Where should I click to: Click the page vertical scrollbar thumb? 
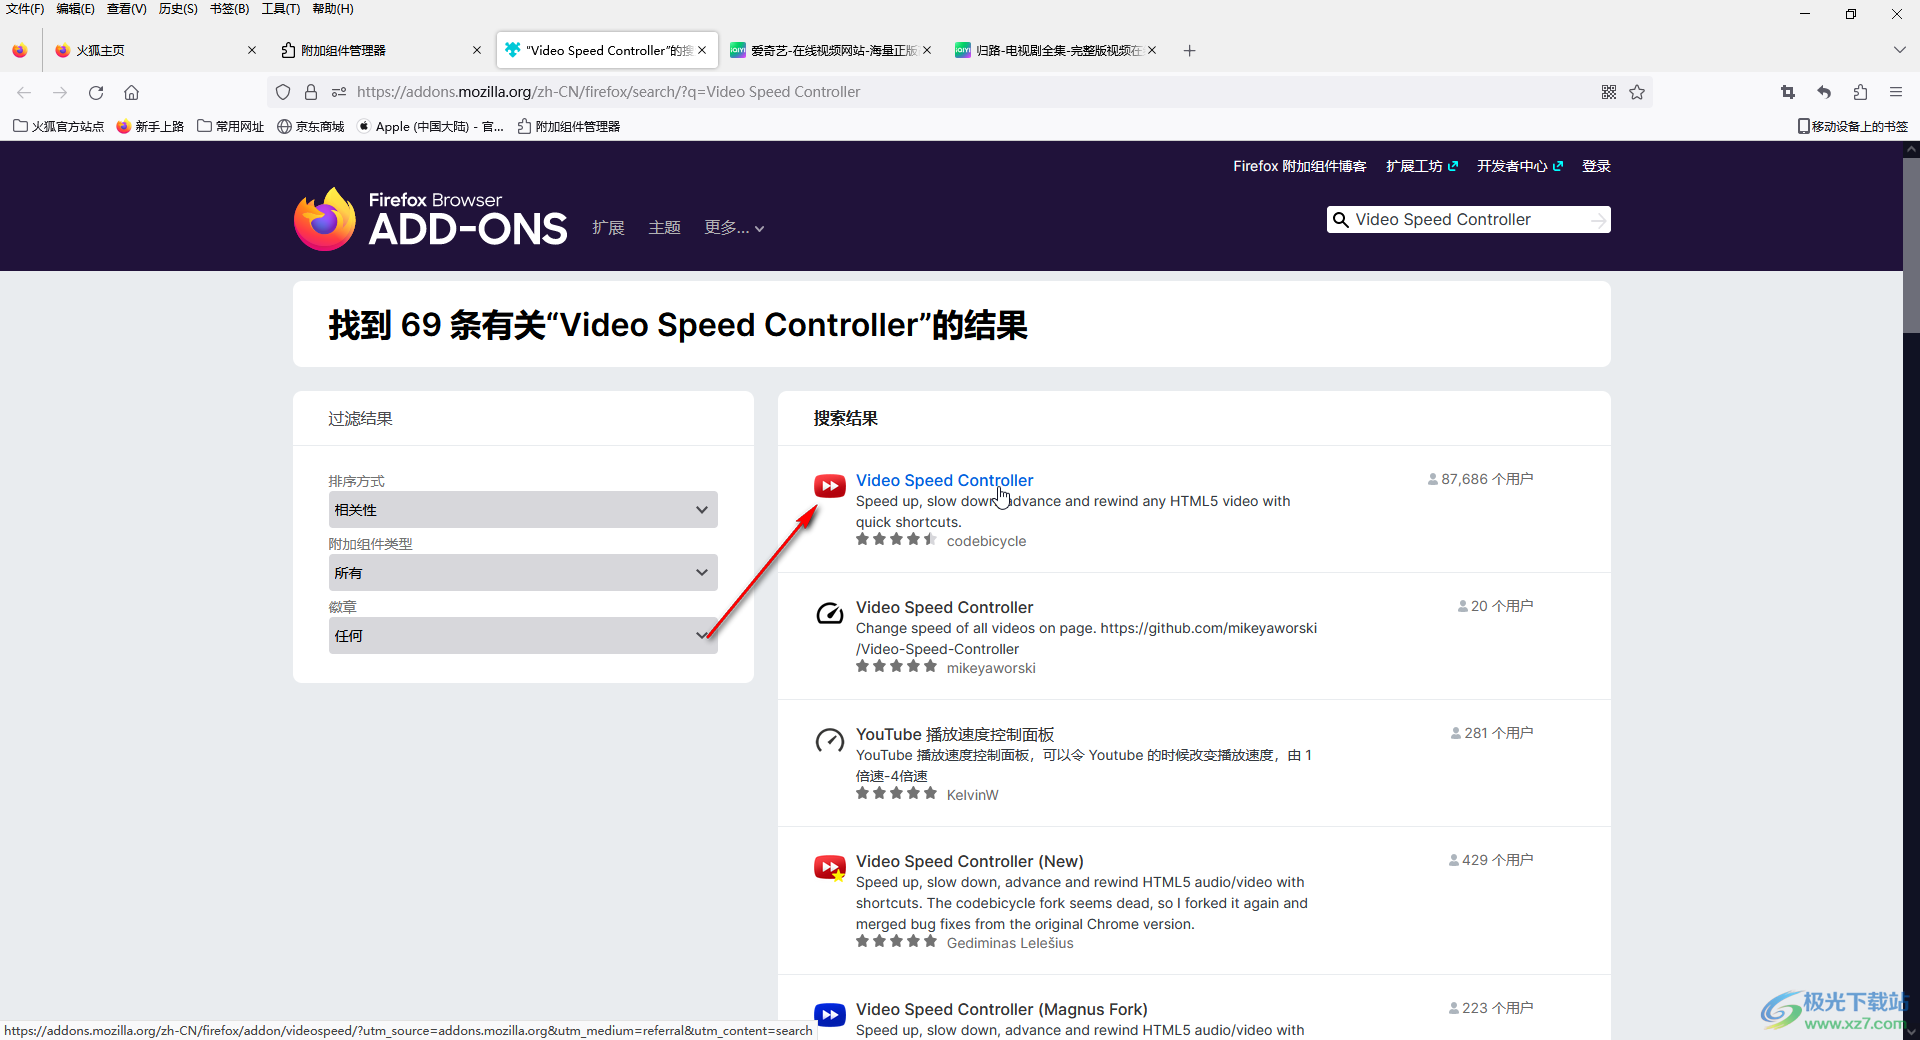(x=1911, y=245)
